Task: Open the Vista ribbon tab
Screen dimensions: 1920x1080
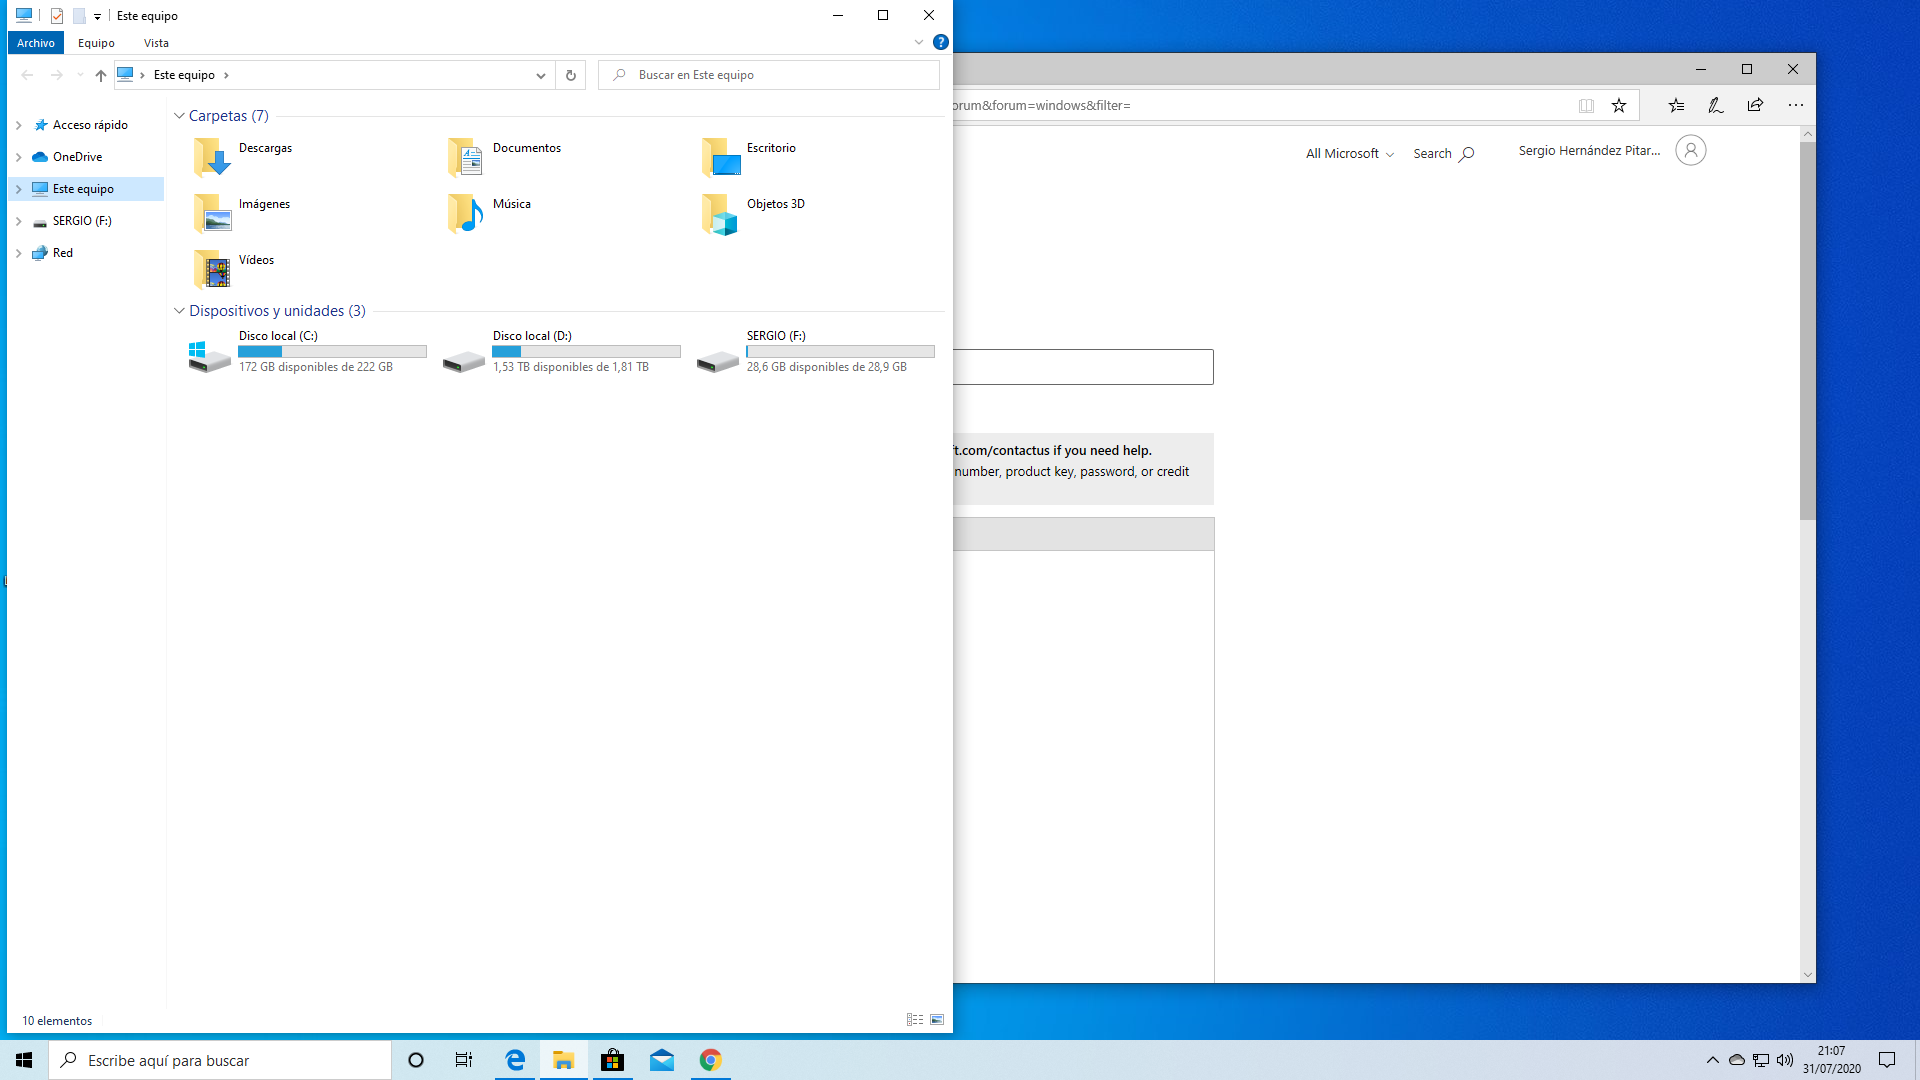Action: (x=156, y=43)
